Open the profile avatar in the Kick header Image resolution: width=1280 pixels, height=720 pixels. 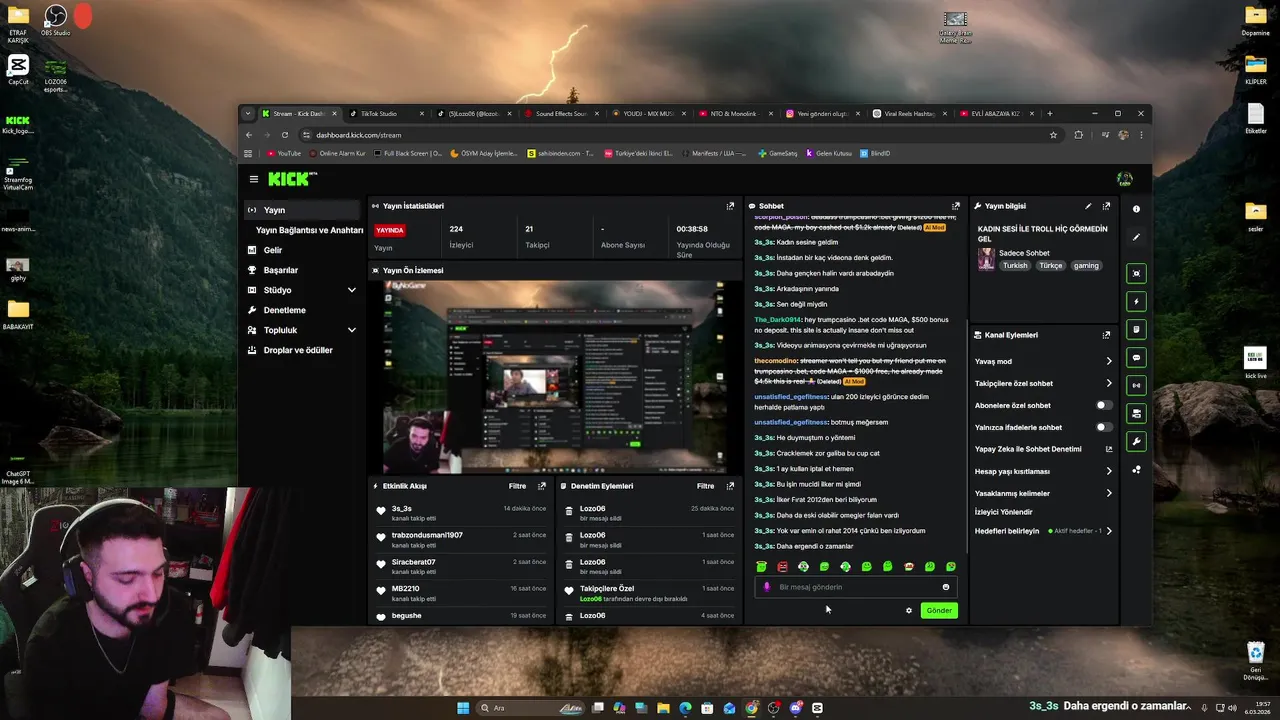[1125, 179]
